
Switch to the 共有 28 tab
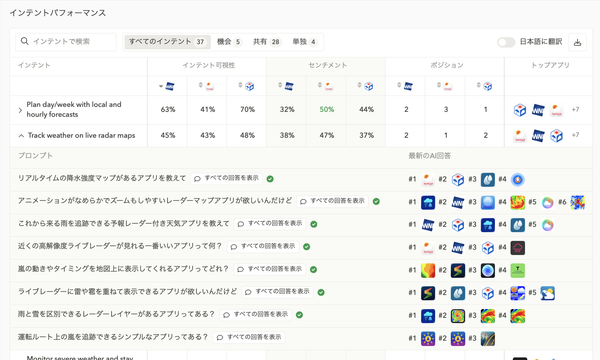coord(267,42)
